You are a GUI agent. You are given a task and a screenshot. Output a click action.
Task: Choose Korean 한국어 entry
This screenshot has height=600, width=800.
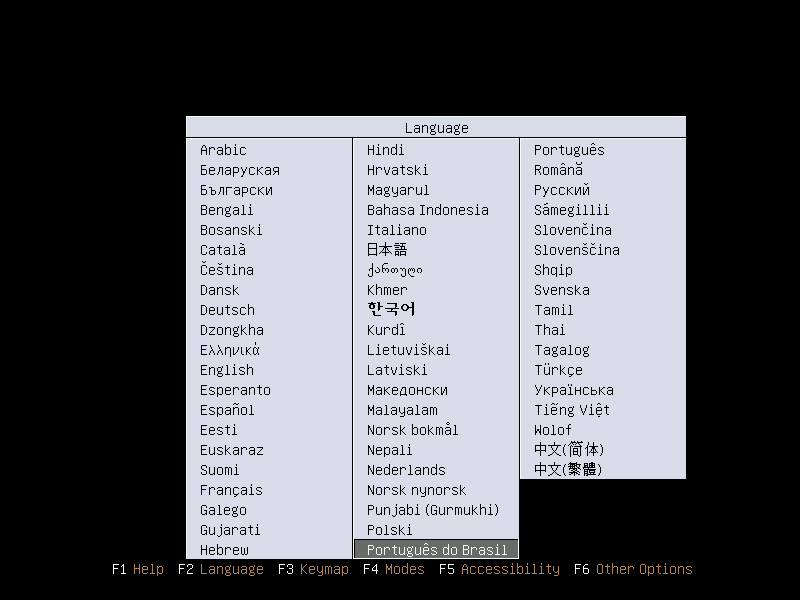pyautogui.click(x=391, y=310)
